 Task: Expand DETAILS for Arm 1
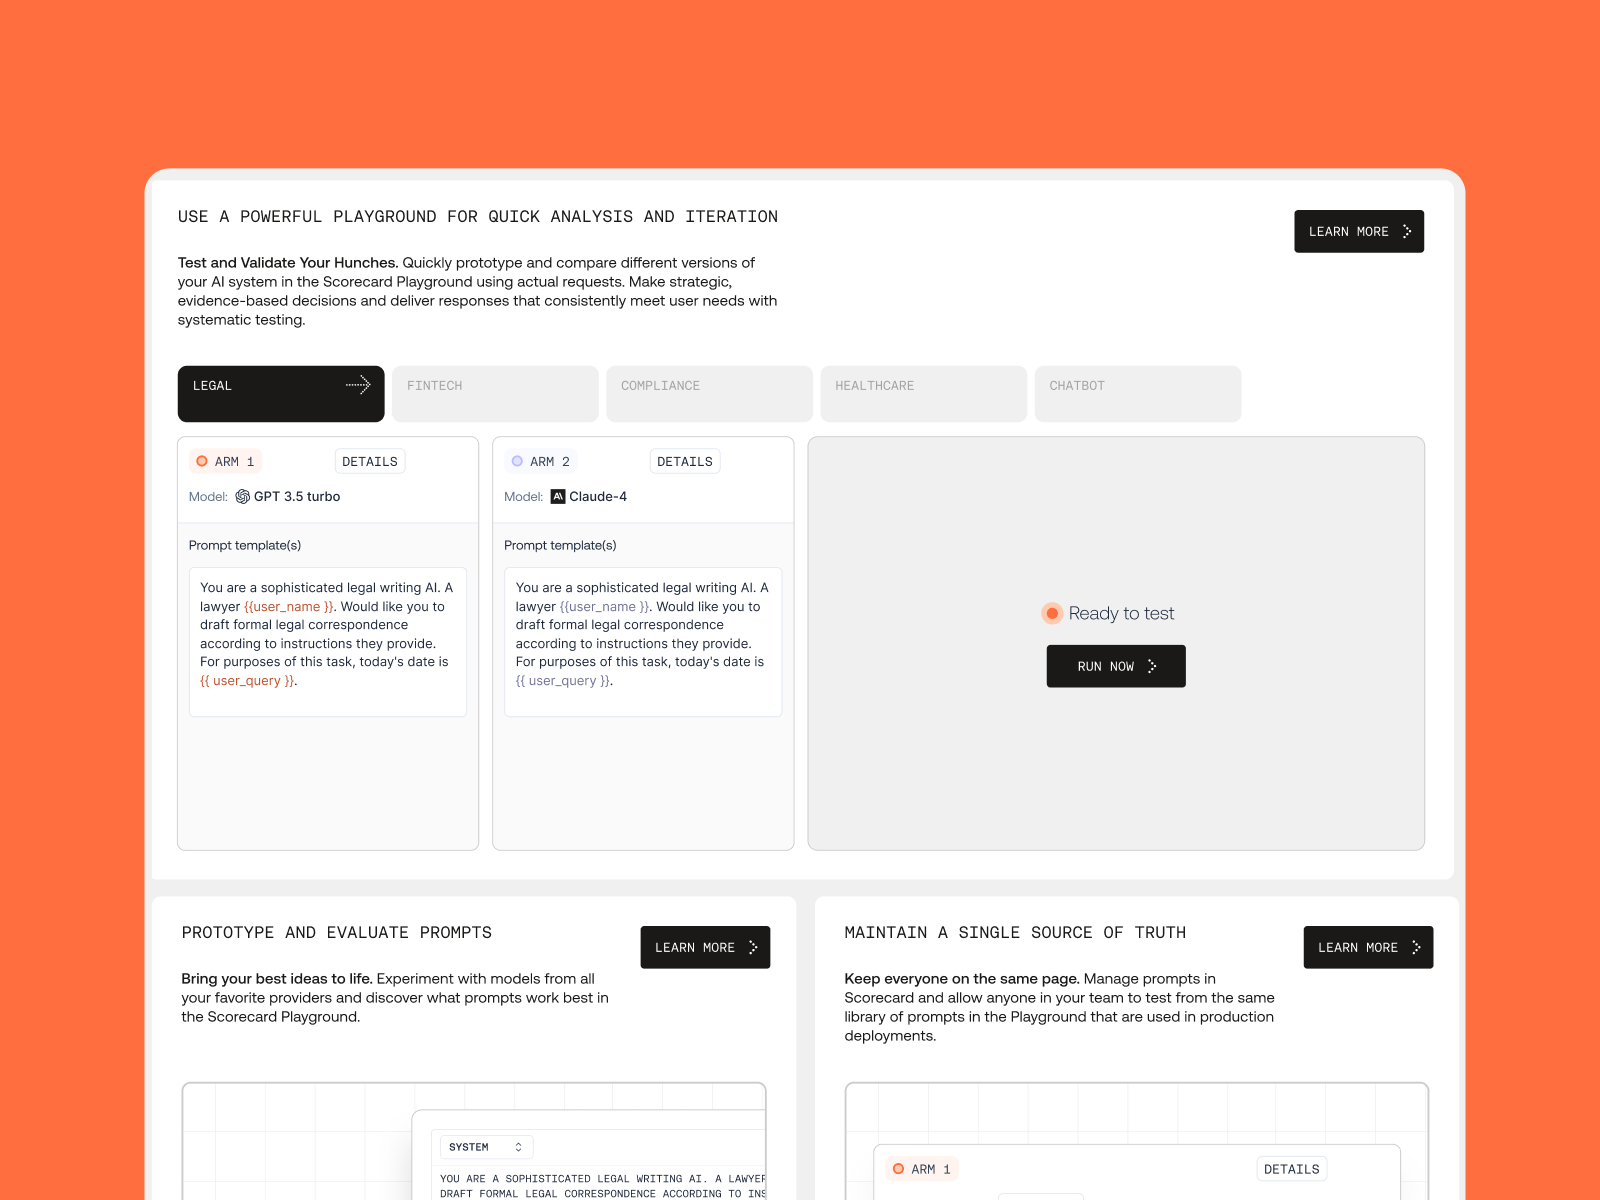370,461
